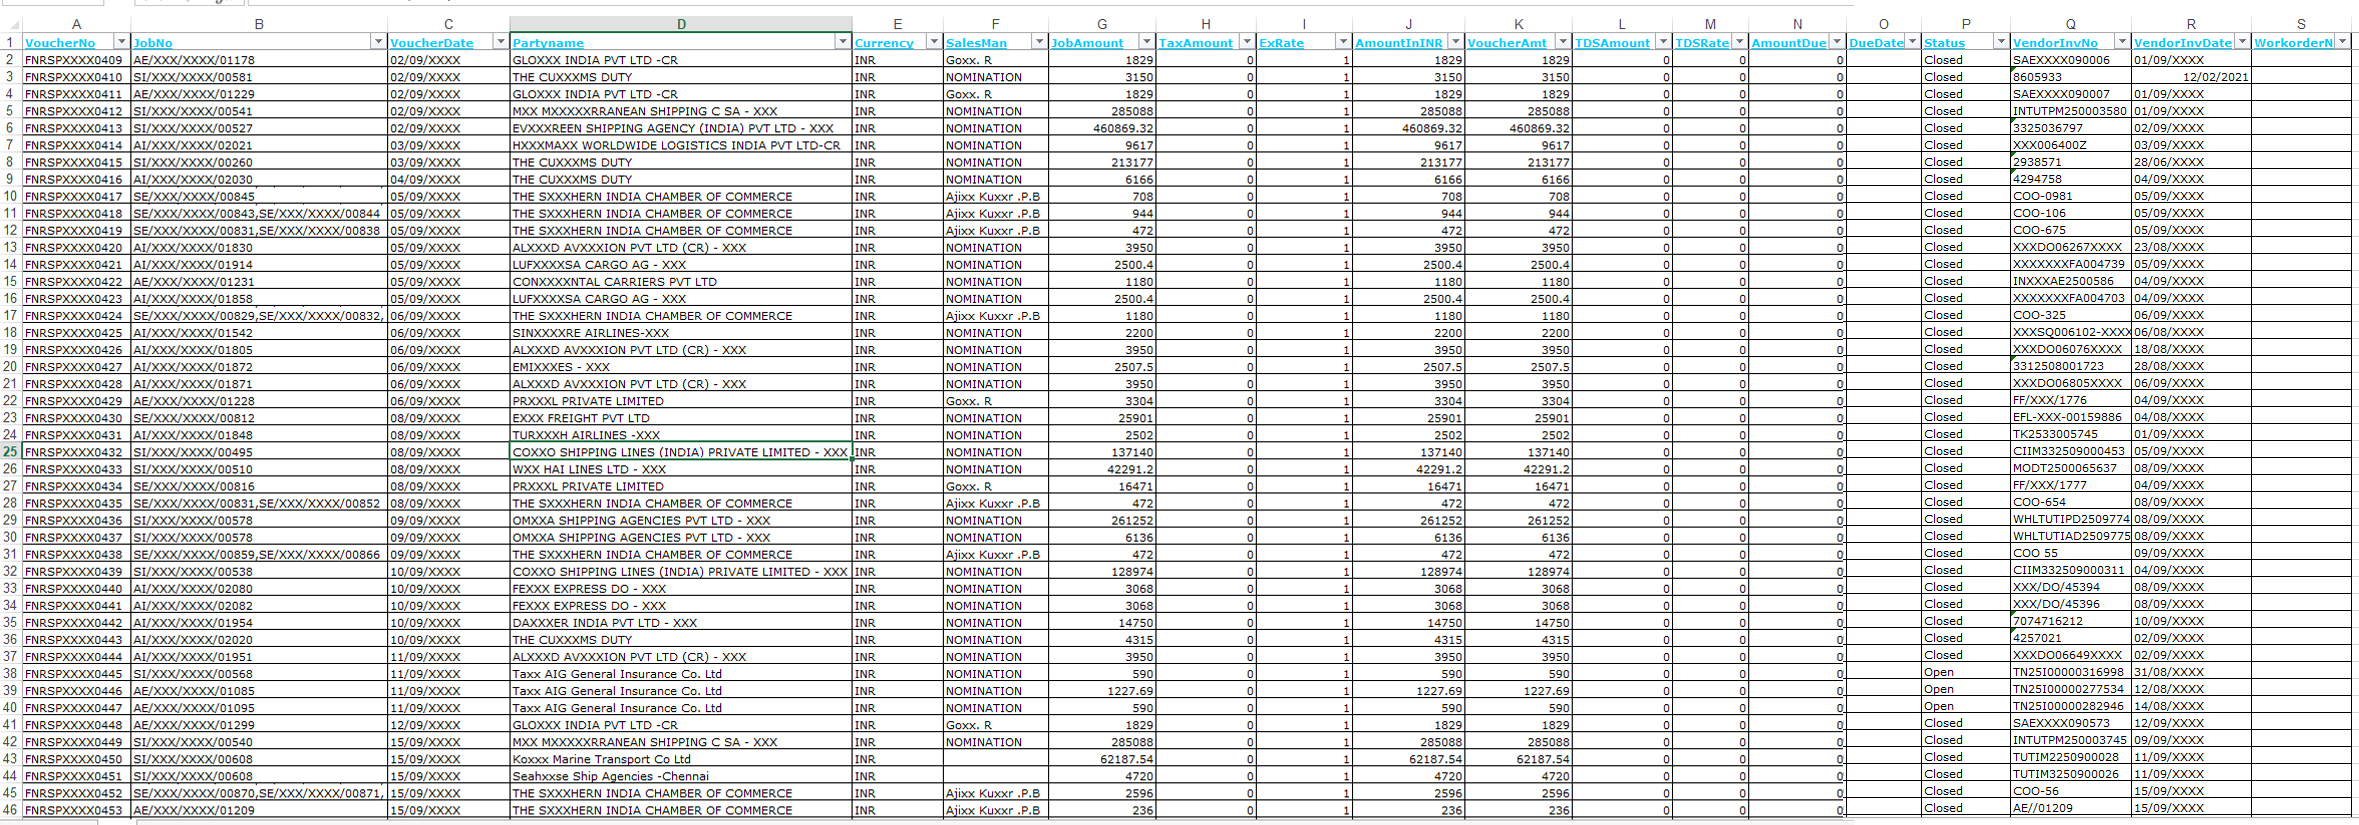Open the Partyname column filter arrow
This screenshot has height=825, width=2359.
(842, 42)
